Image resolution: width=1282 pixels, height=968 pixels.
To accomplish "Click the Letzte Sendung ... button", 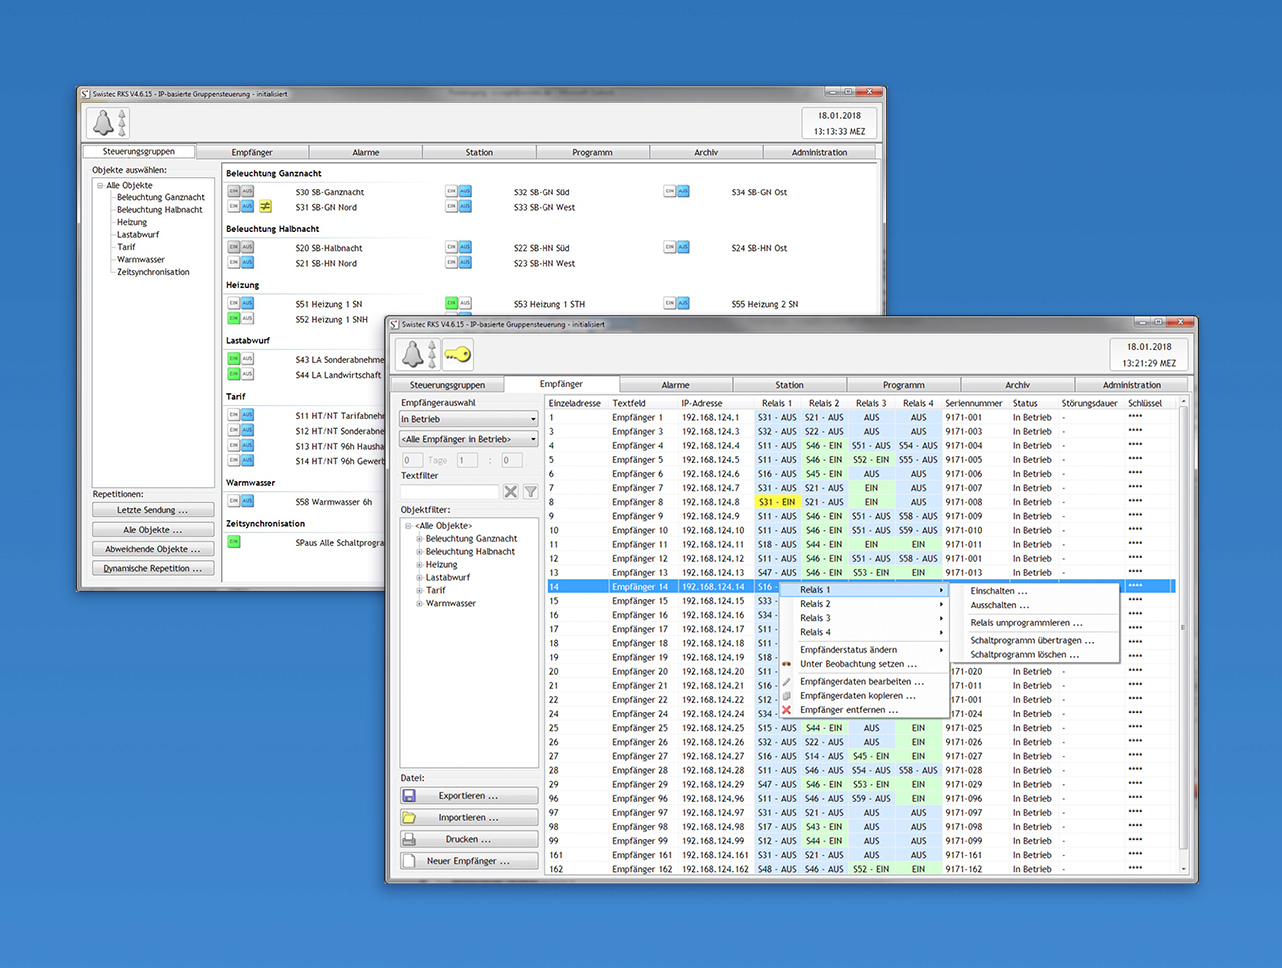I will click(x=153, y=510).
